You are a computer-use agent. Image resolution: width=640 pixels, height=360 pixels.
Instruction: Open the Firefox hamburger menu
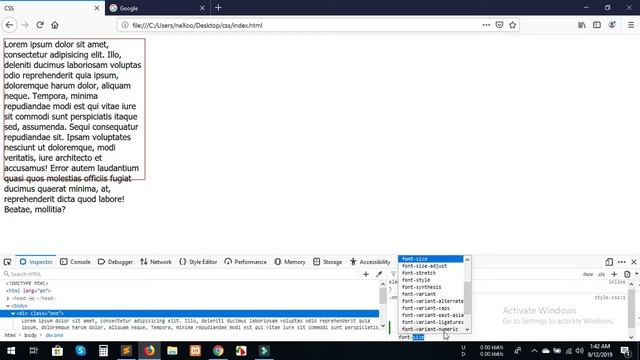[631, 25]
